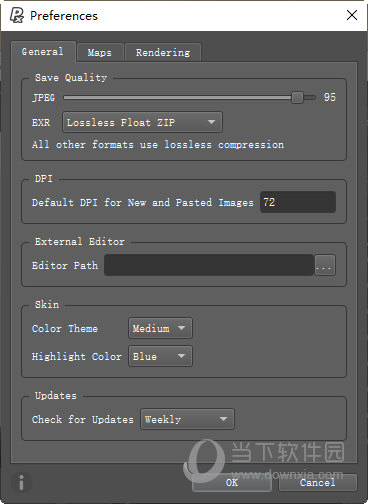
Task: Confirm settings with the OK button
Action: tap(232, 482)
